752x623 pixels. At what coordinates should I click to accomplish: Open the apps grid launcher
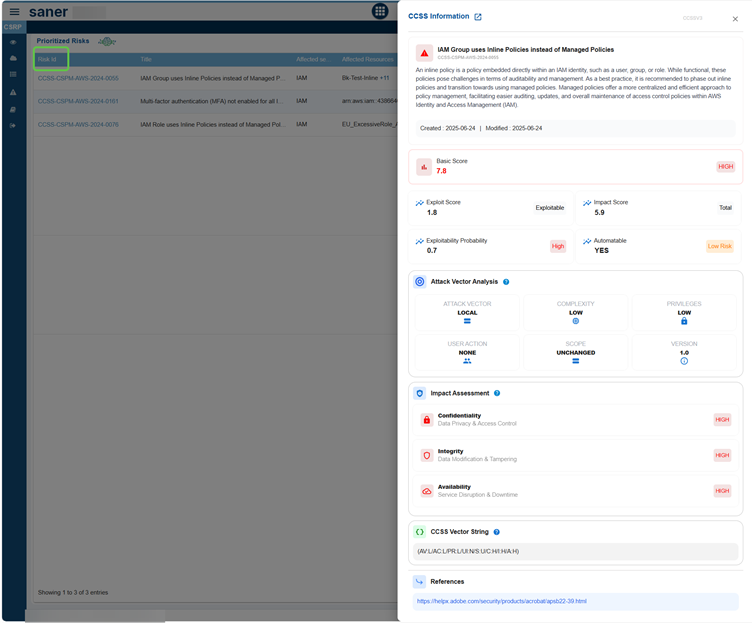coord(380,11)
